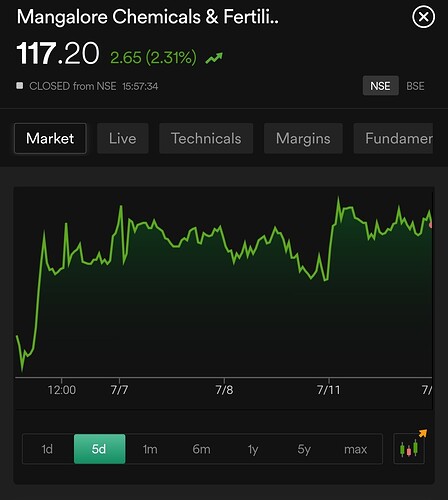Click the 15:57:34 timestamp
The image size is (448, 500).
[140, 86]
